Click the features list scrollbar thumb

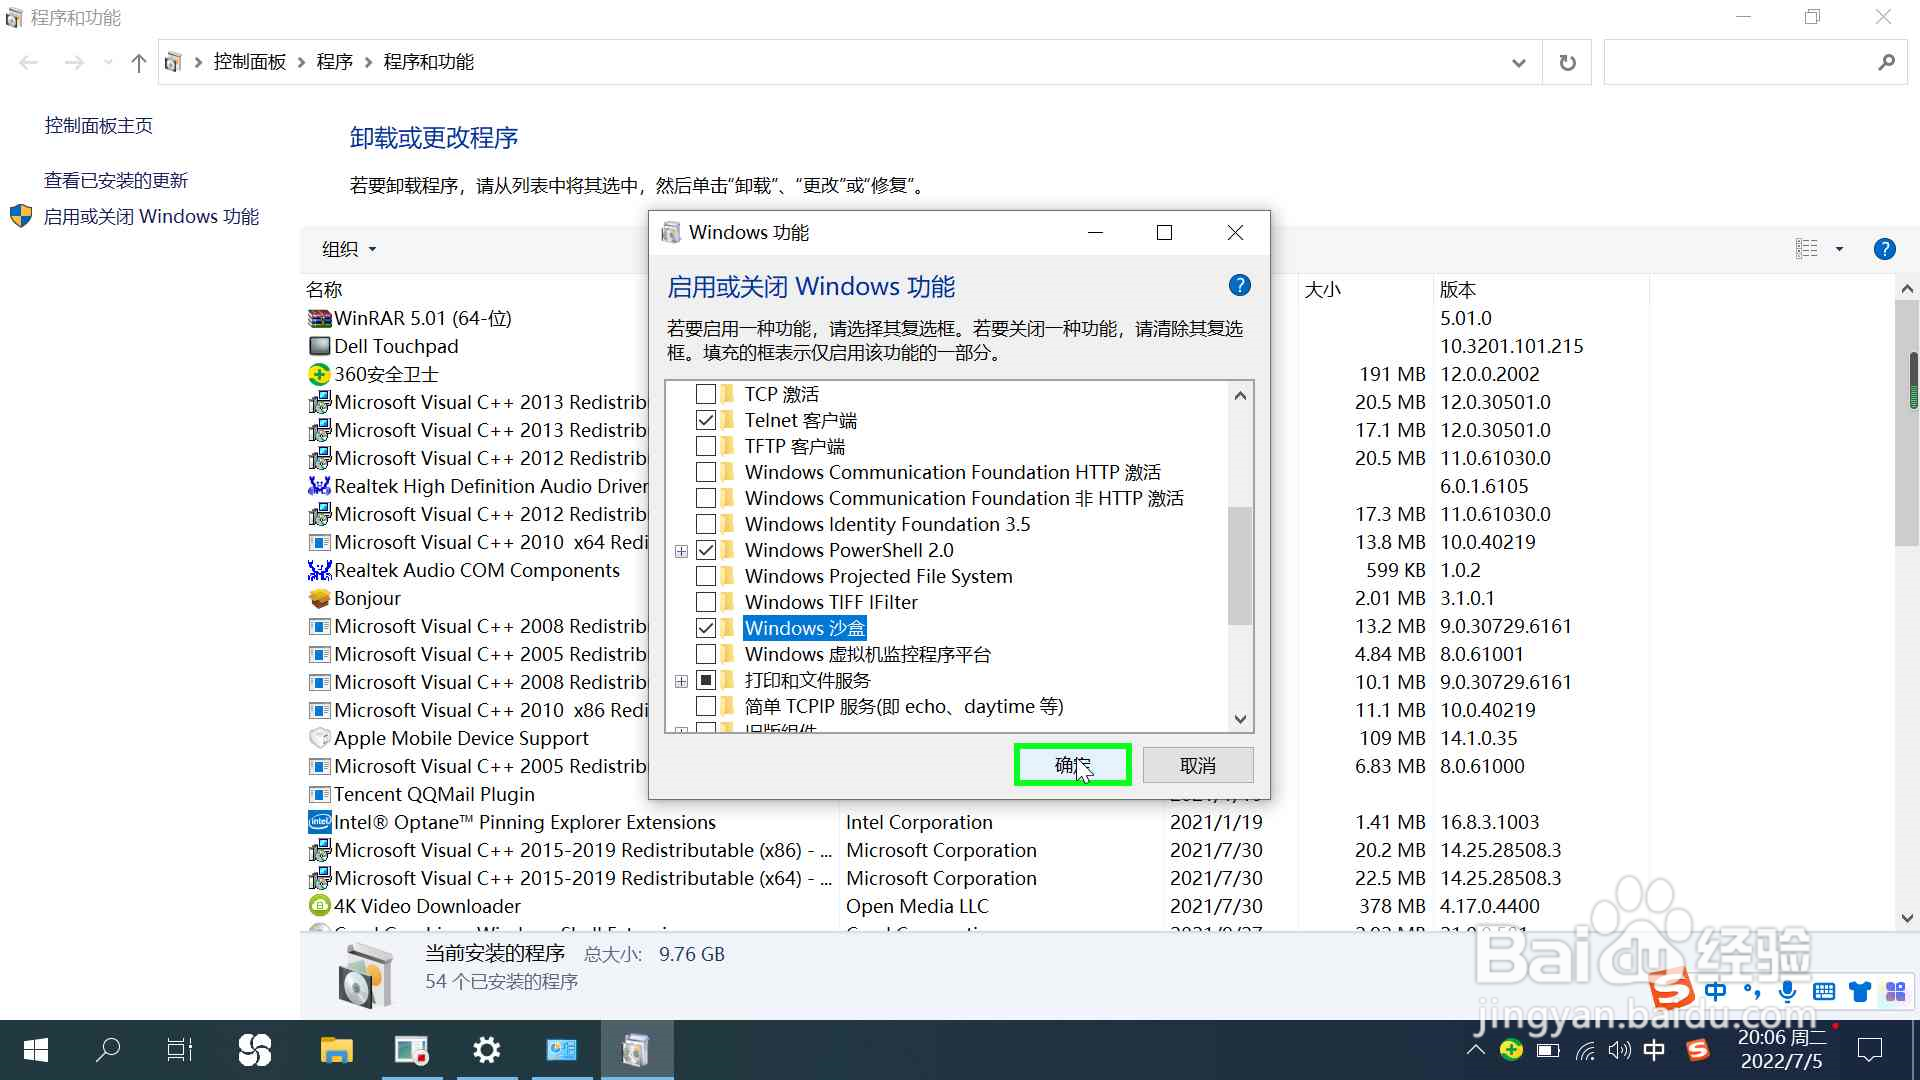(1240, 566)
